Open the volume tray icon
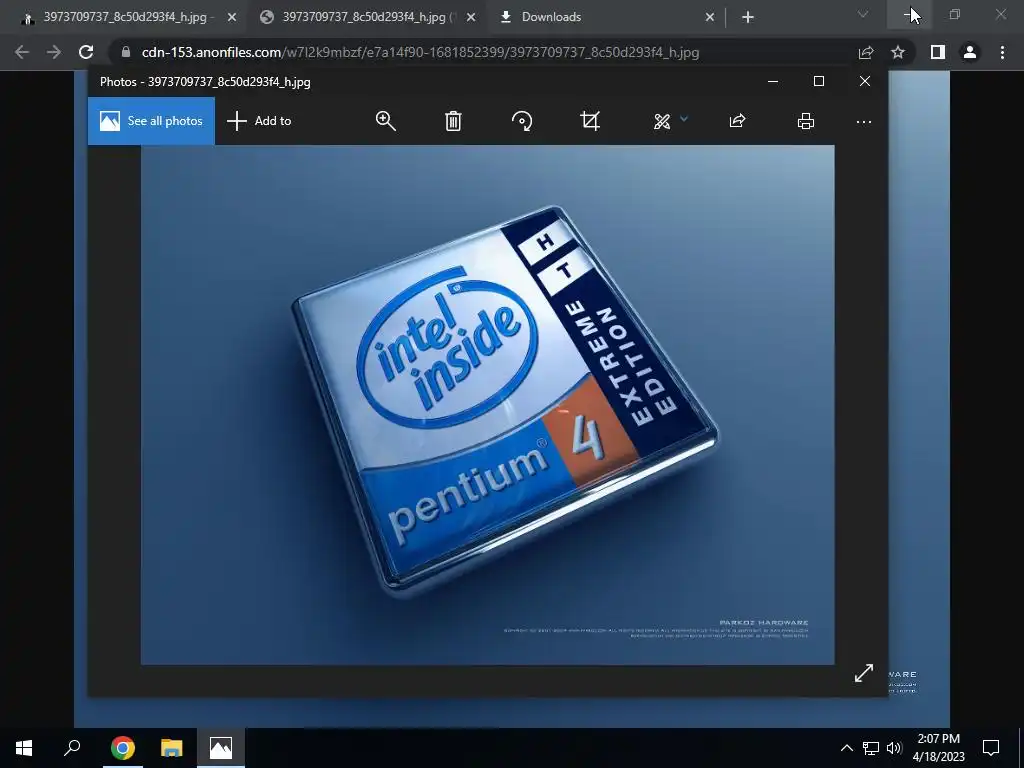The image size is (1024, 768). point(894,748)
